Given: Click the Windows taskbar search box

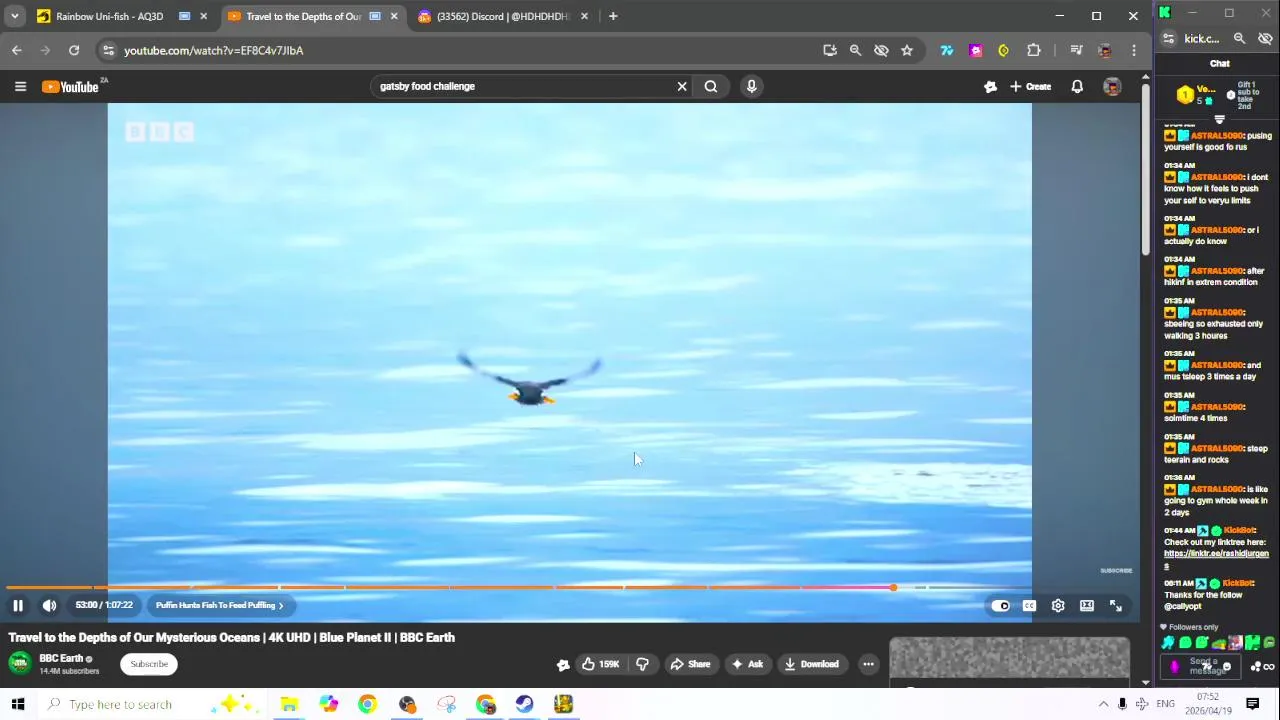Looking at the screenshot, I should pyautogui.click(x=150, y=704).
